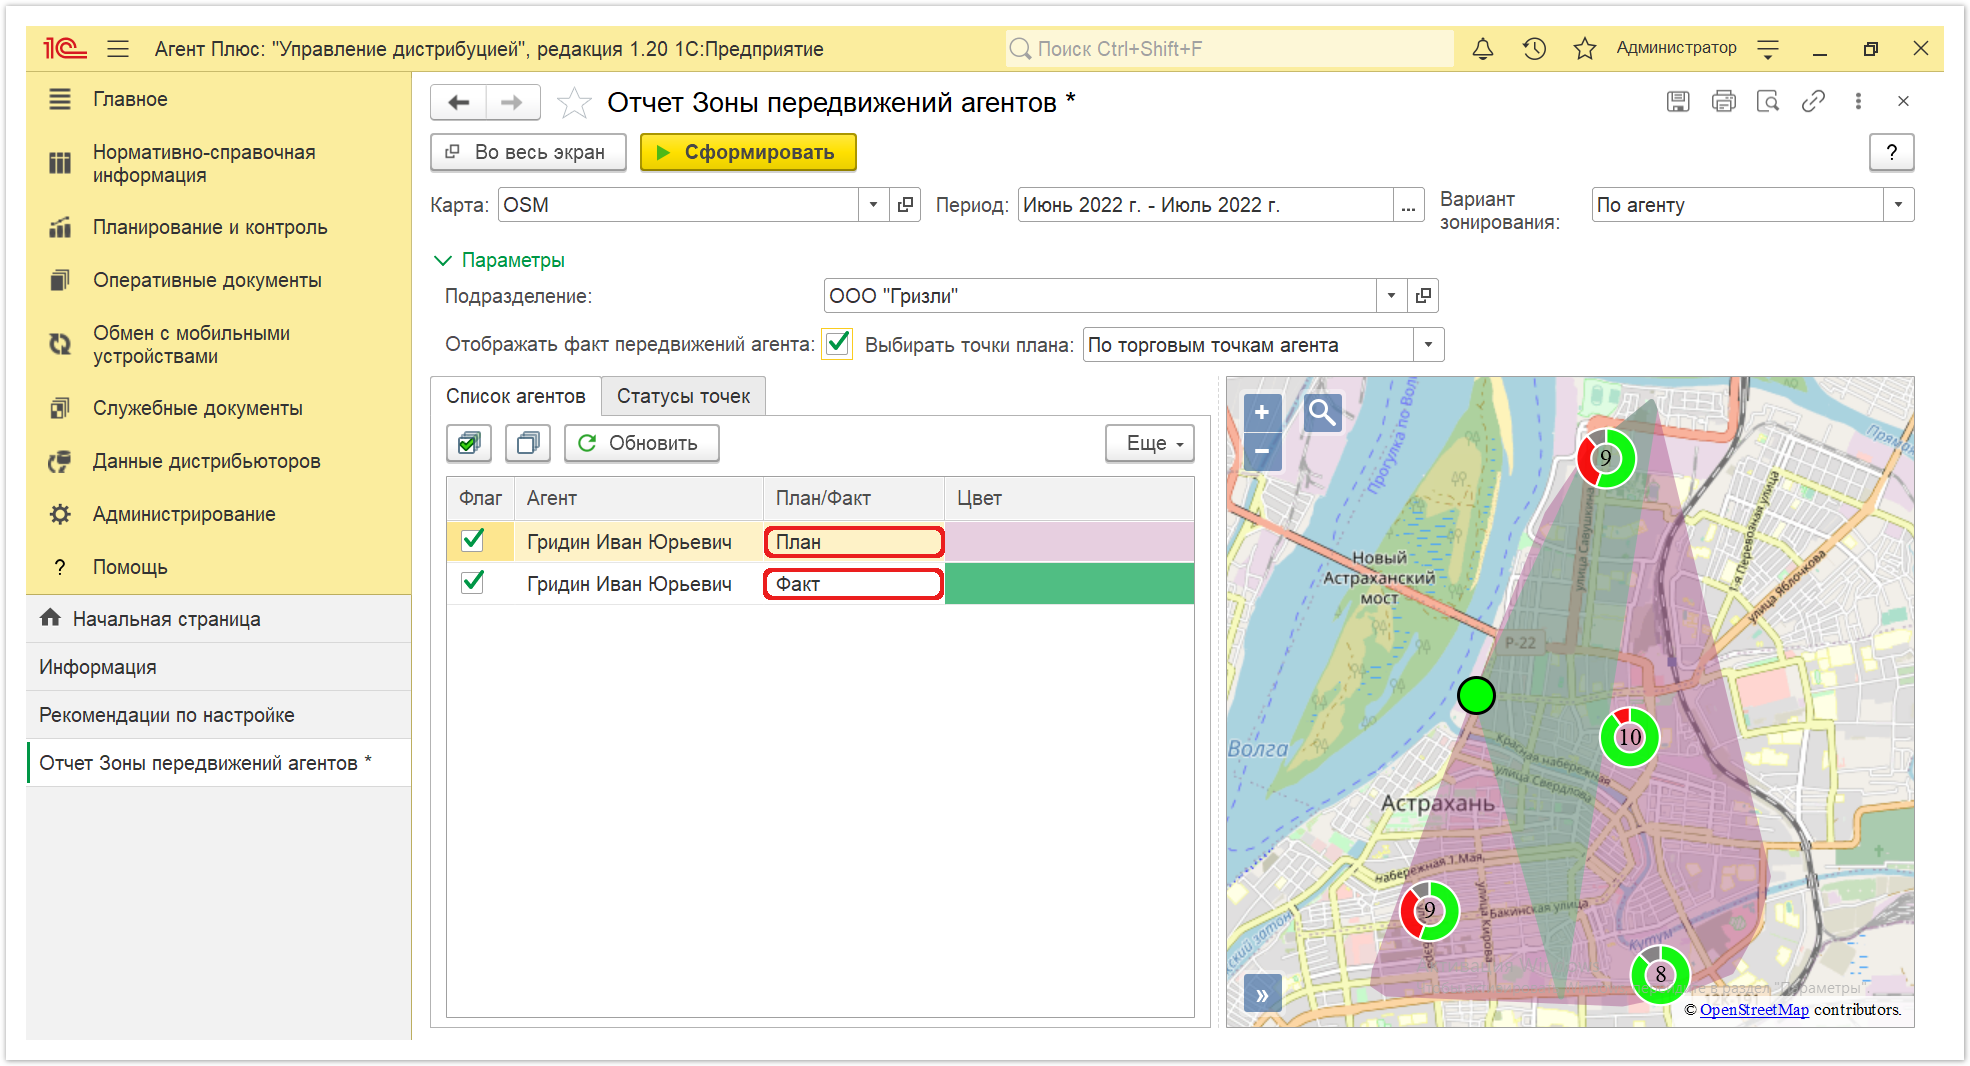Add report to favorites star

[573, 102]
